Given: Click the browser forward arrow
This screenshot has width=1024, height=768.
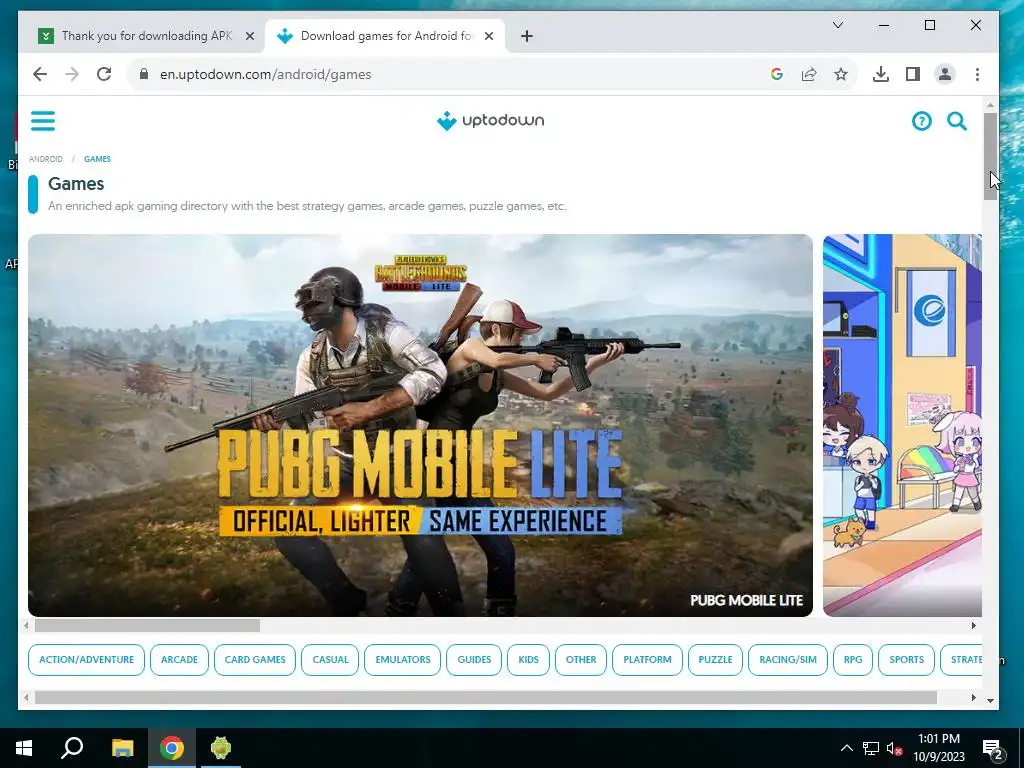Looking at the screenshot, I should pos(72,74).
